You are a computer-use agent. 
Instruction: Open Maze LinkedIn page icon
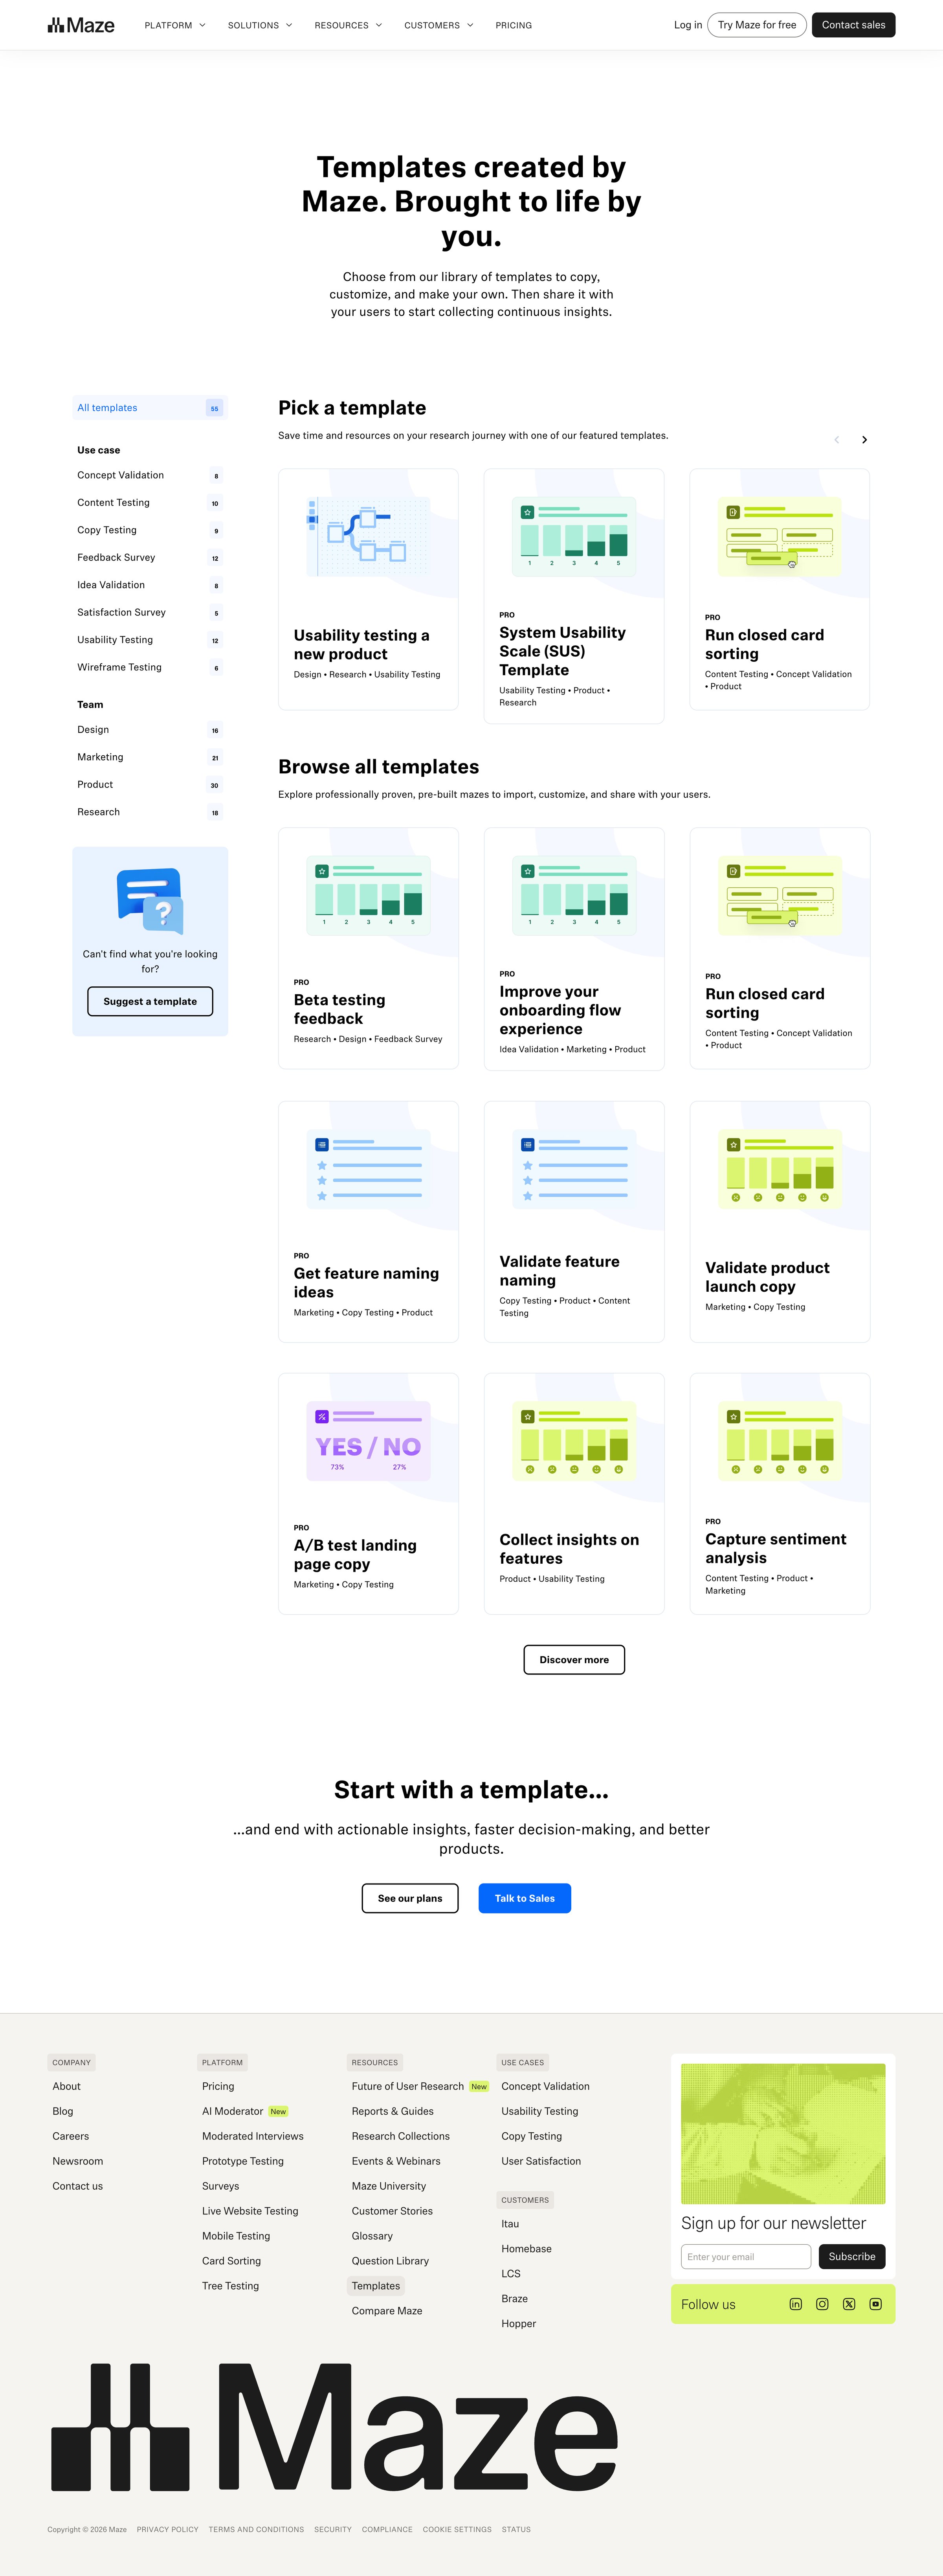pos(796,2304)
